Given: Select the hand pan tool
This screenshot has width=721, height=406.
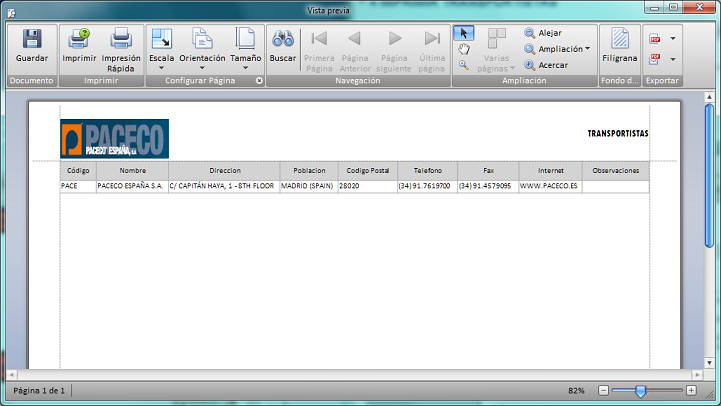Looking at the screenshot, I should click(464, 49).
